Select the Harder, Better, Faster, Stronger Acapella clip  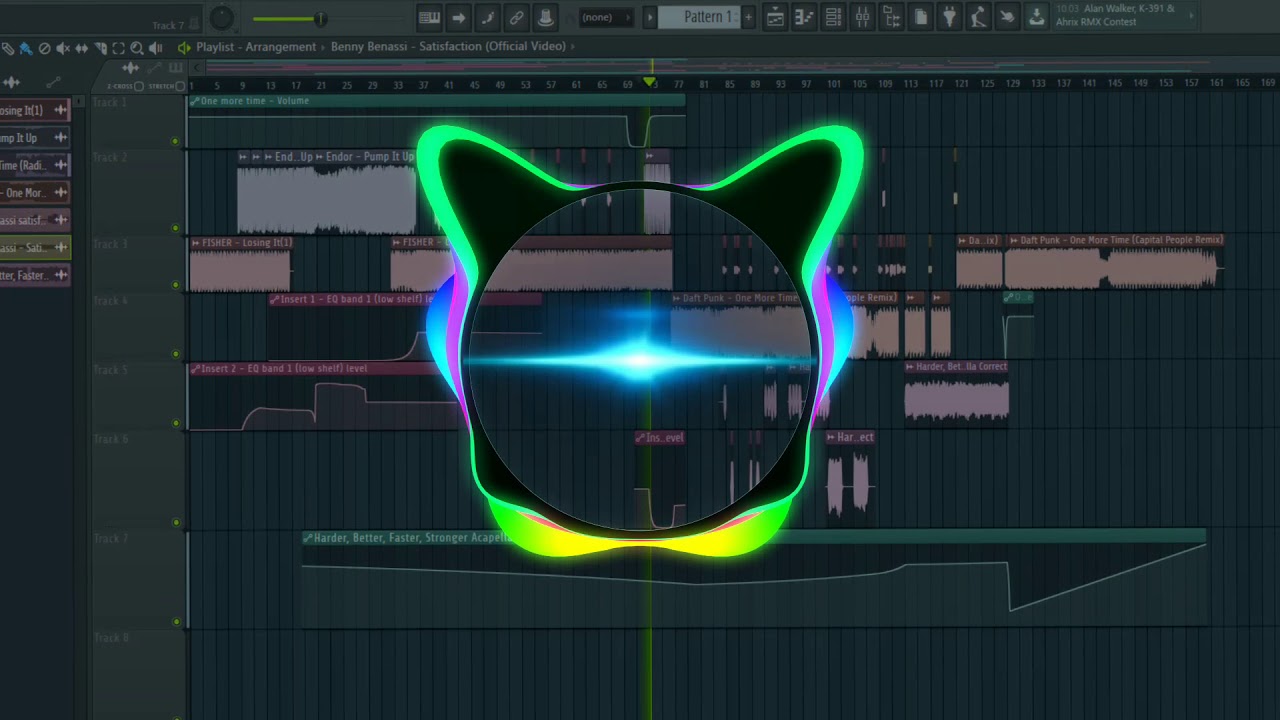[x=755, y=538]
